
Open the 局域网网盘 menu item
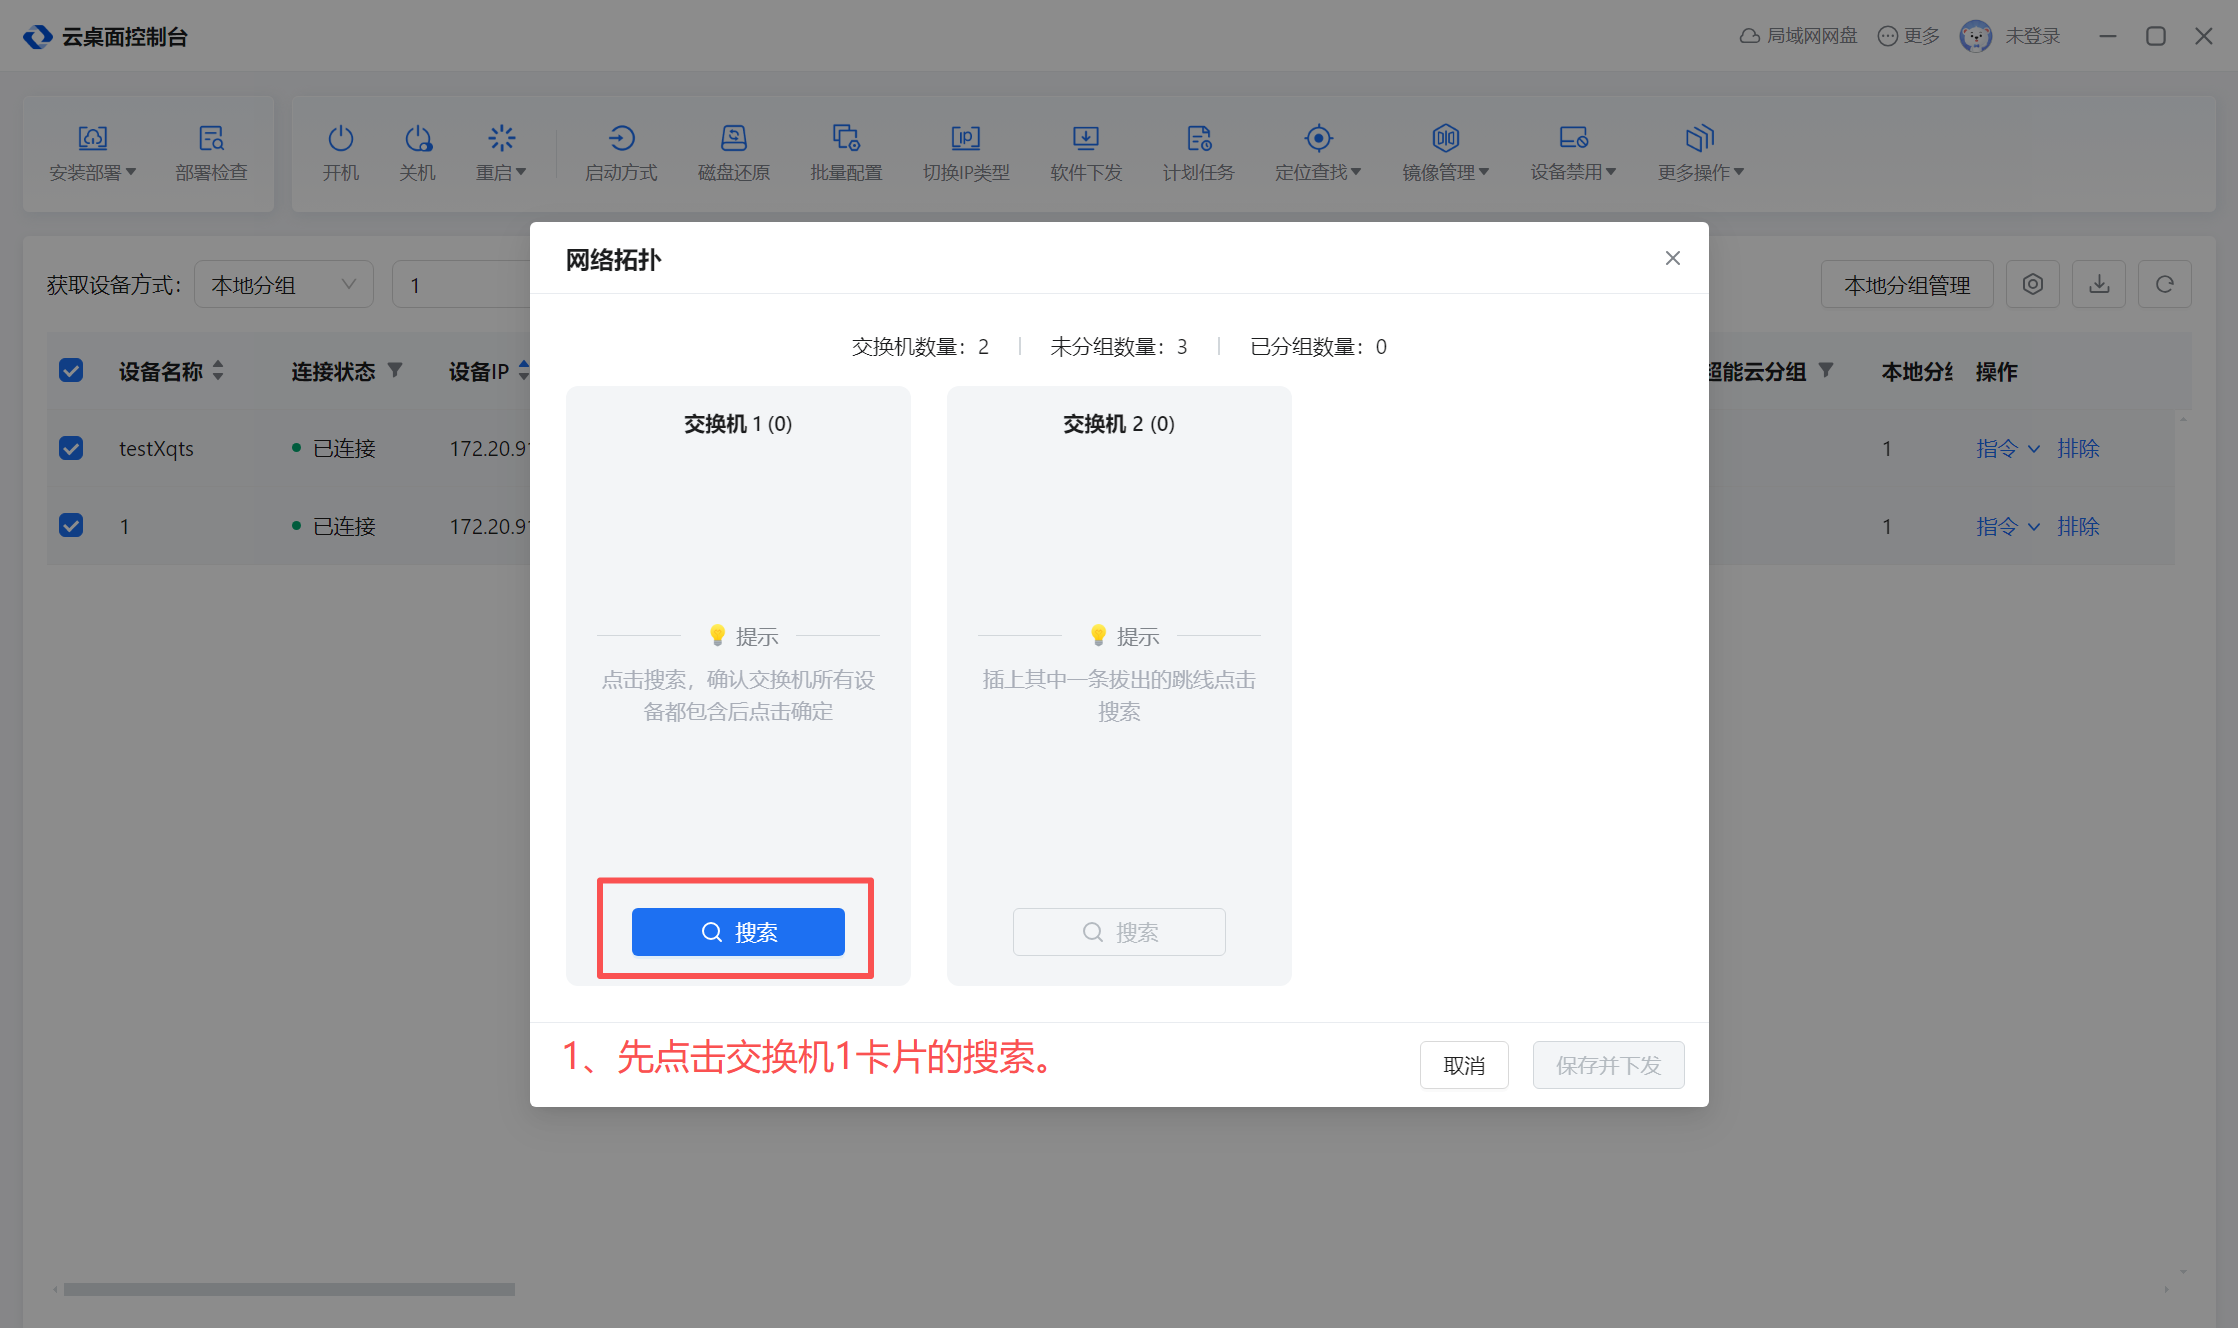[1798, 36]
